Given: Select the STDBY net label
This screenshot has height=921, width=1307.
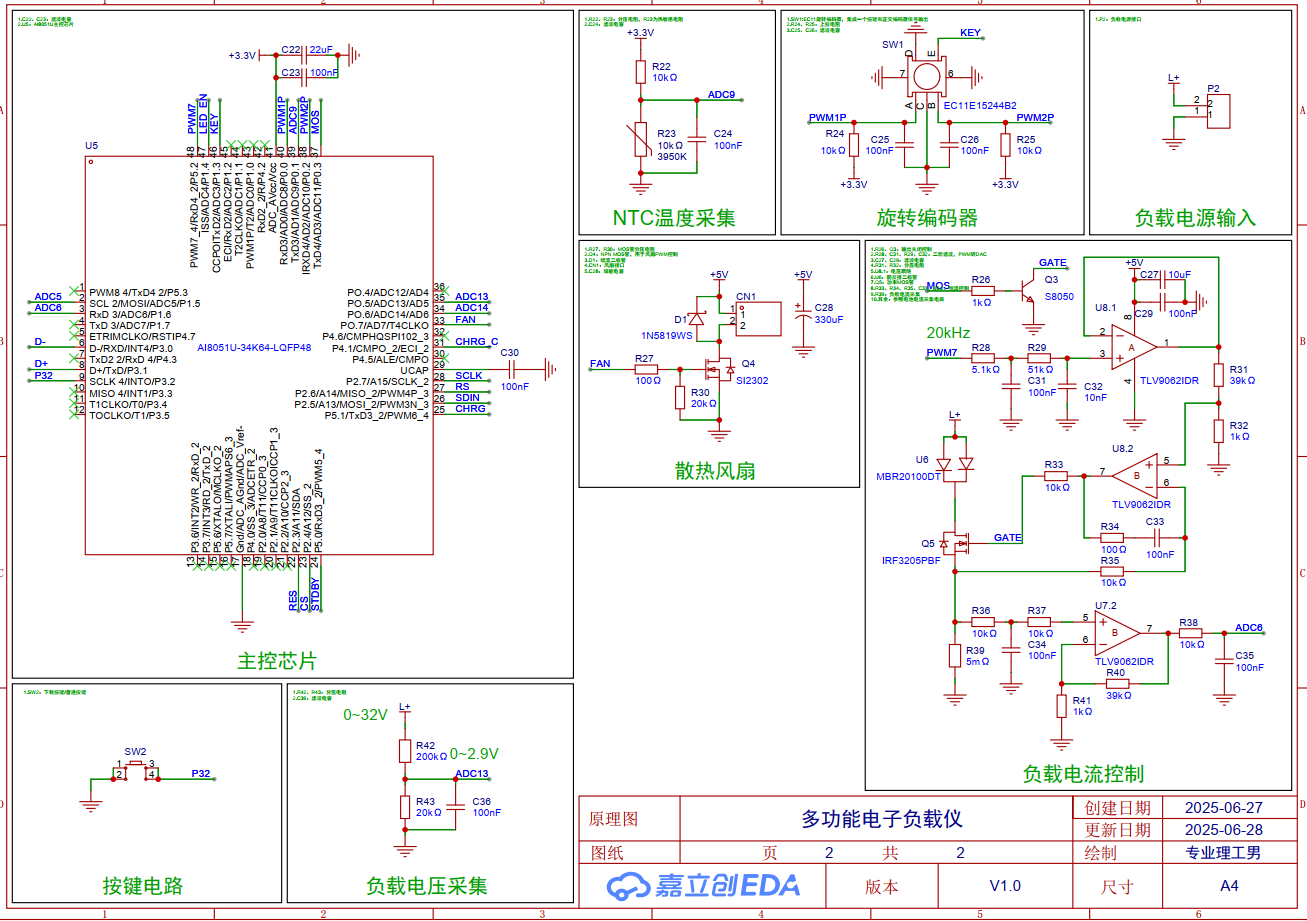Looking at the screenshot, I should pos(316,594).
